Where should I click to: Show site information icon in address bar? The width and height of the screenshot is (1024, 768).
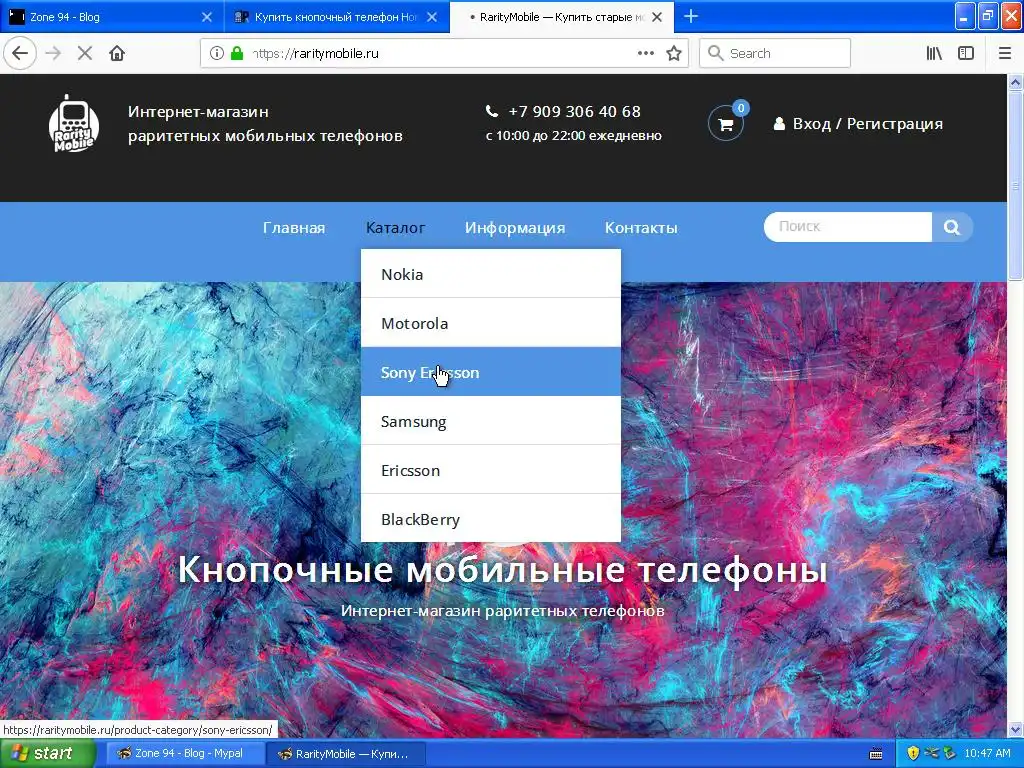tap(217, 54)
